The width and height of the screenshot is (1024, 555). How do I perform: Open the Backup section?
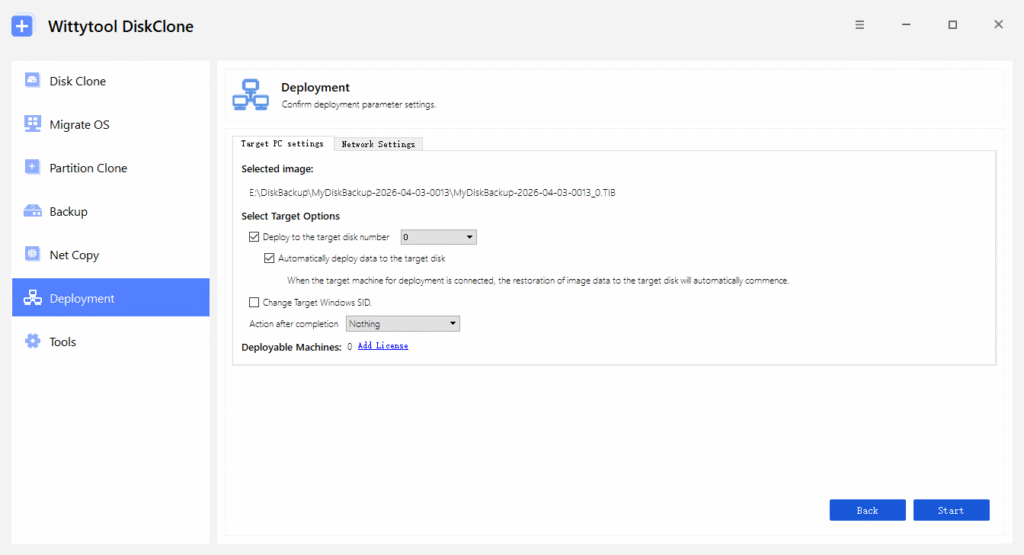coord(110,212)
